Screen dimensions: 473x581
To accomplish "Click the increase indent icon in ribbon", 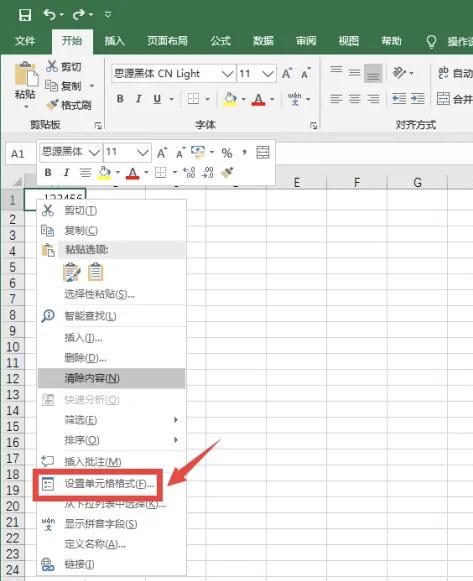I will 418,99.
